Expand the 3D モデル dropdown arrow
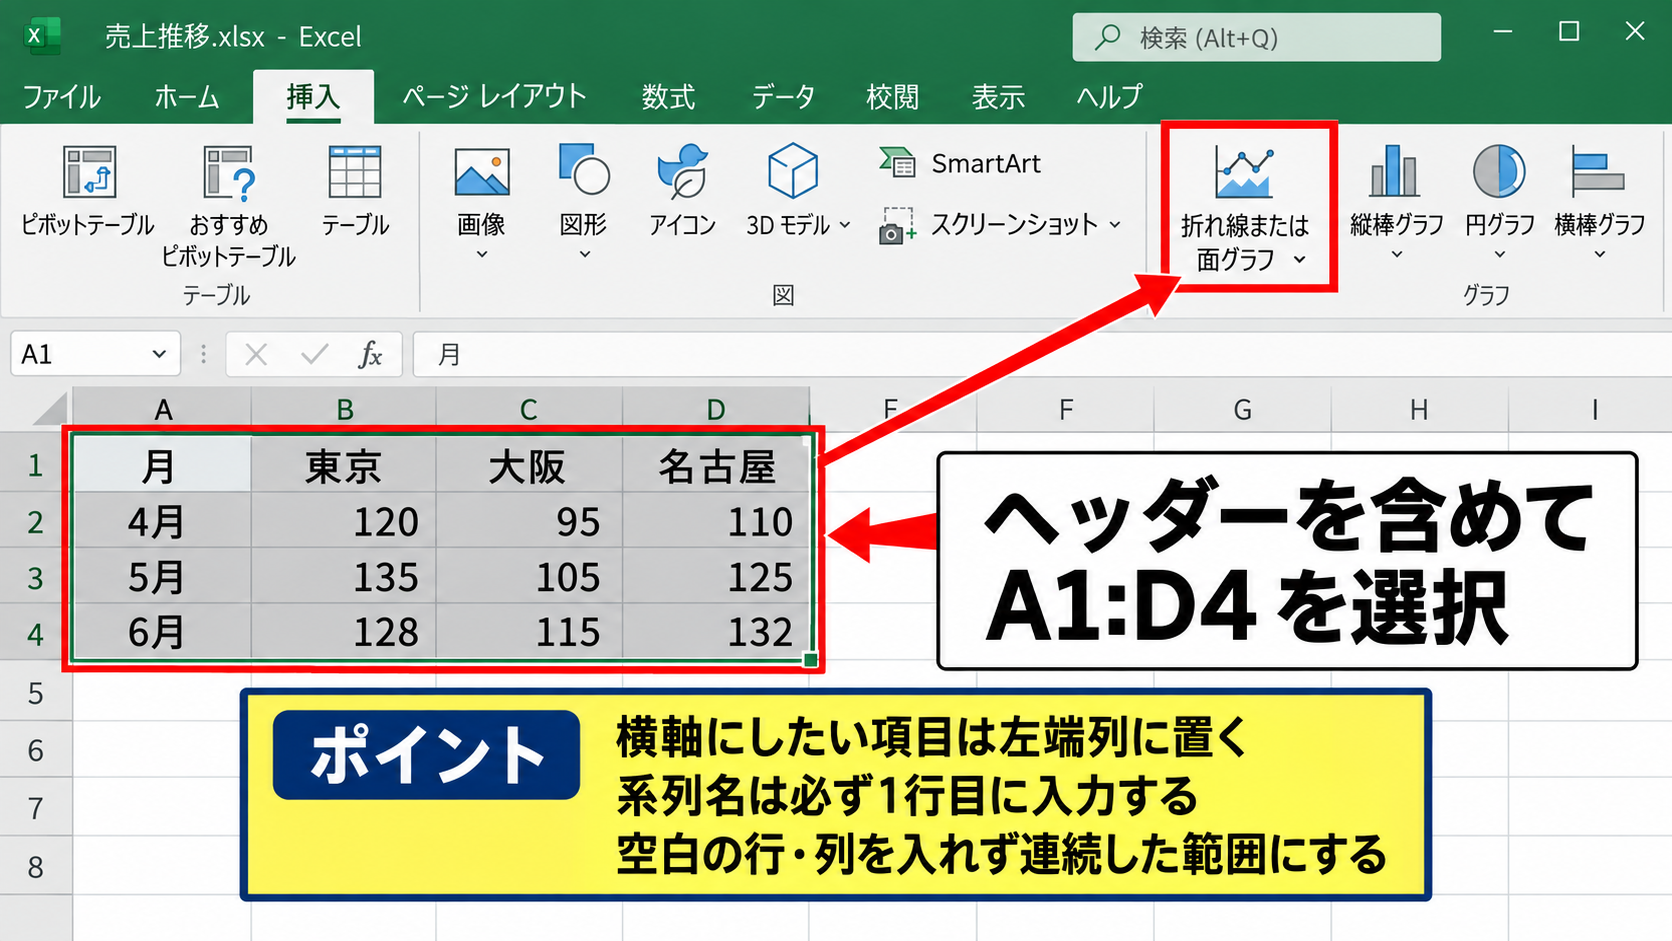 click(x=845, y=225)
